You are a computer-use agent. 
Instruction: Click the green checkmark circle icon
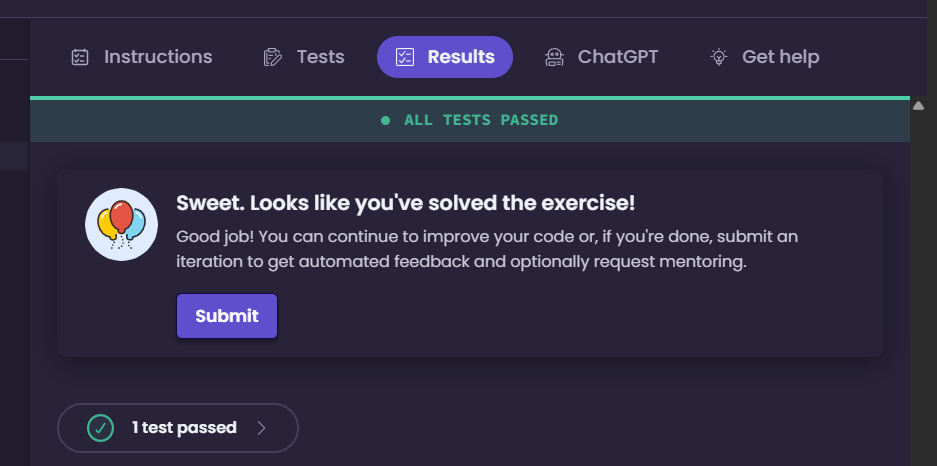100,428
